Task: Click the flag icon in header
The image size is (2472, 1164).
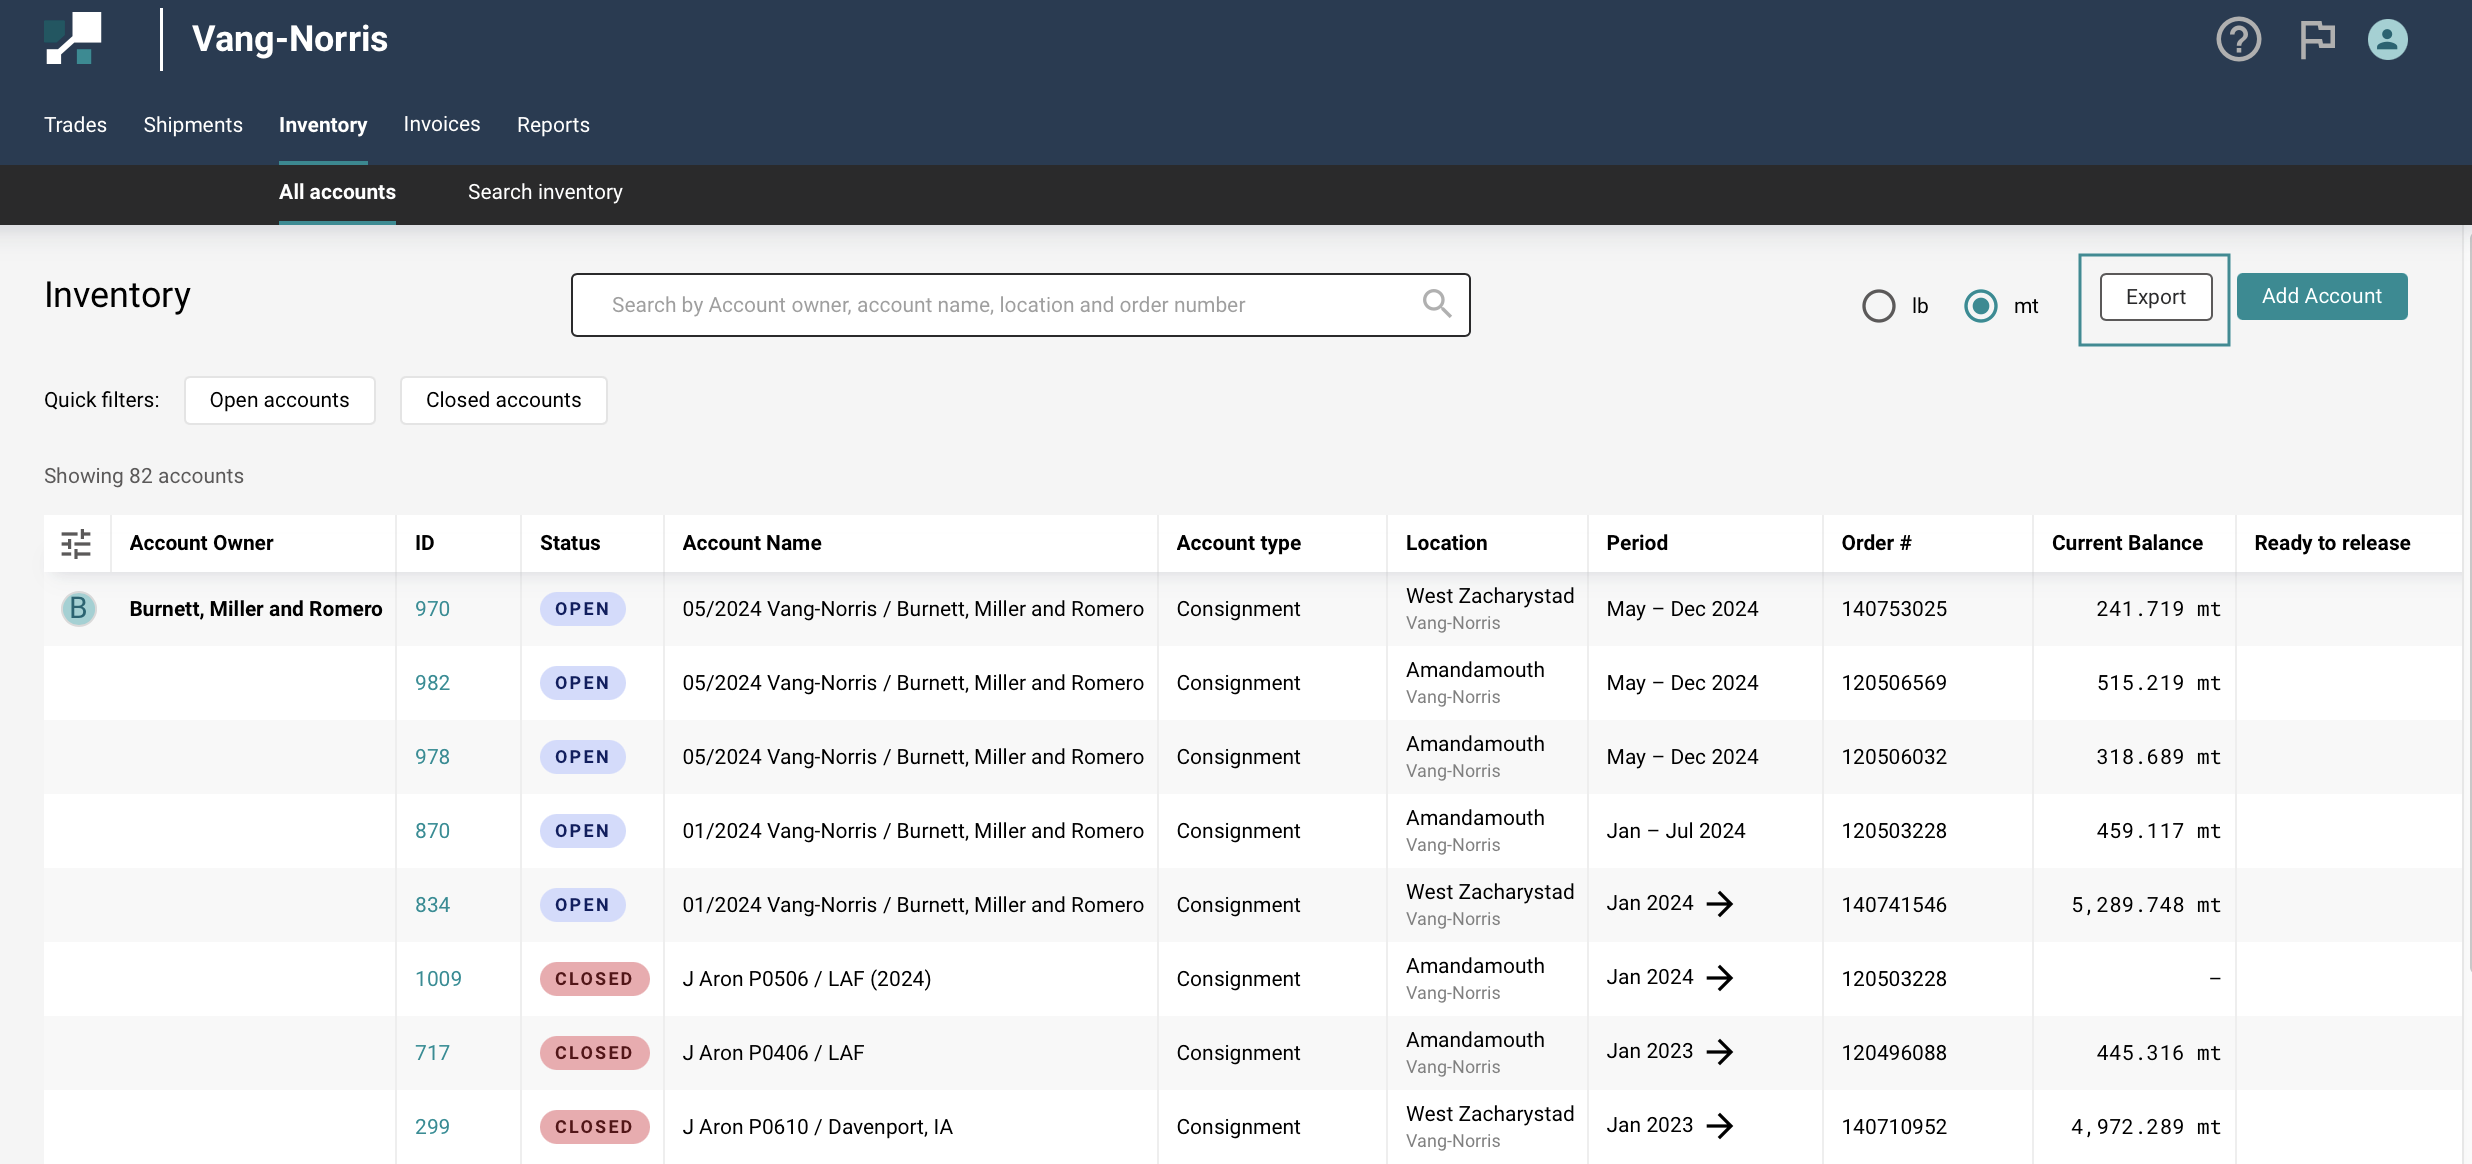Action: pos(2316,40)
